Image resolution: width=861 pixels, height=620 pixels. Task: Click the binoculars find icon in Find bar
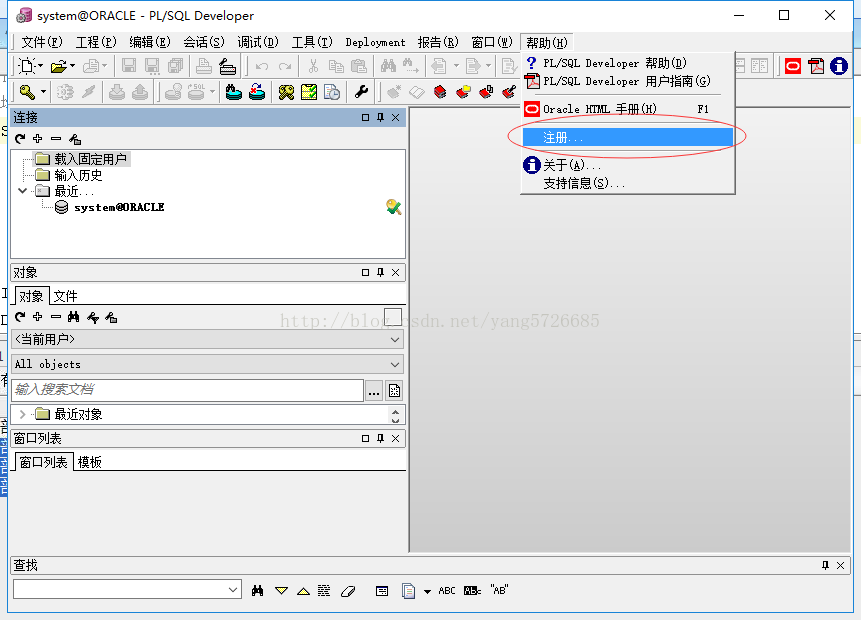click(x=259, y=590)
